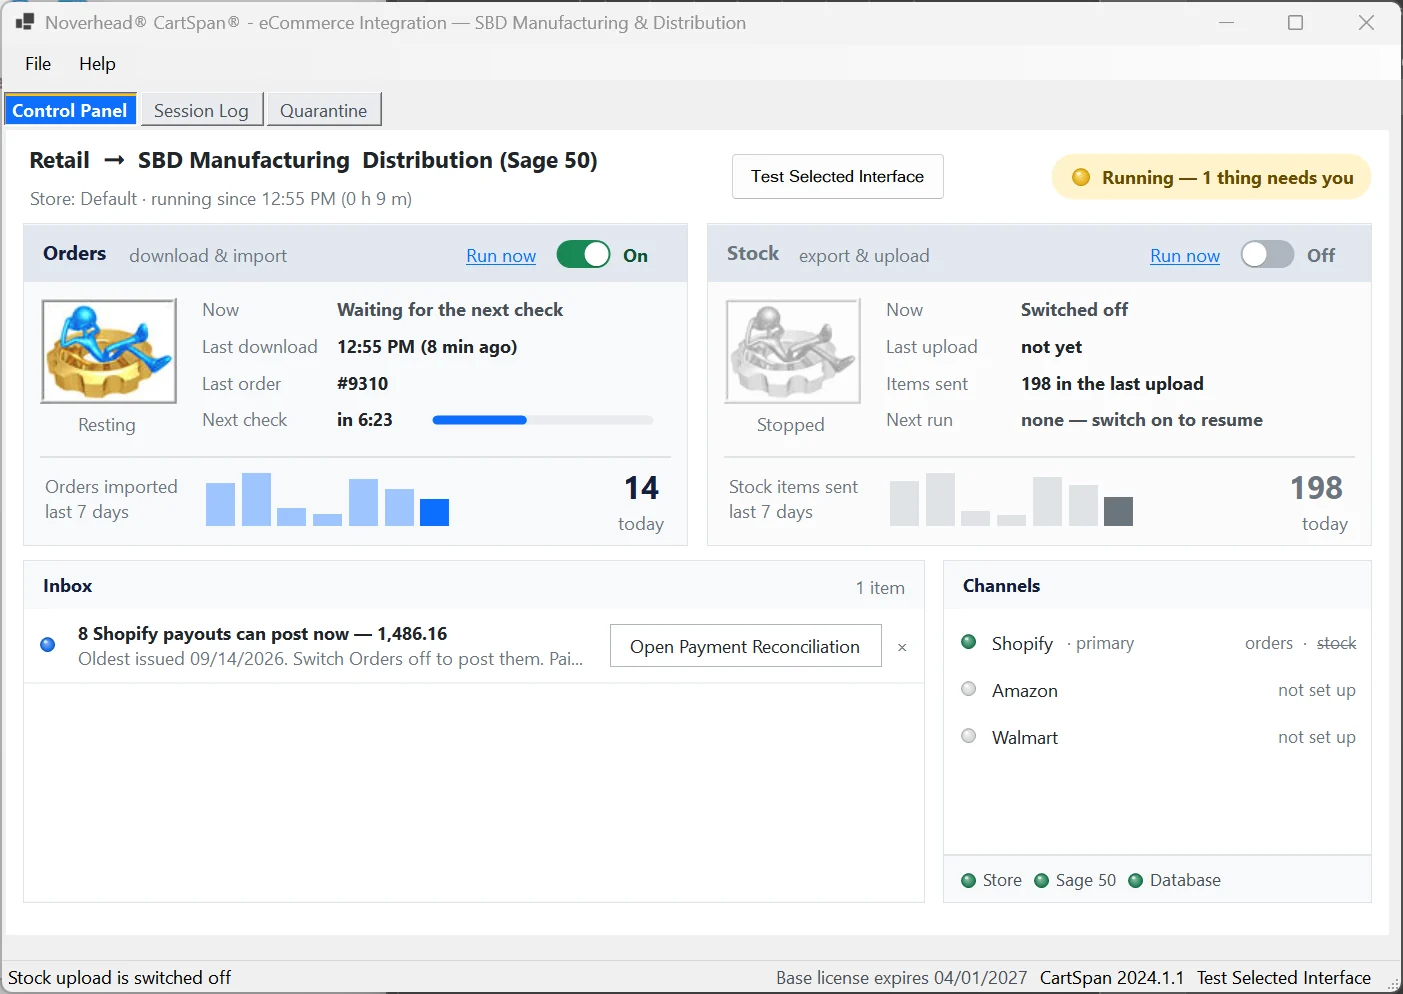1403x994 pixels.
Task: Click Test Selected Interface in the status bar
Action: 1284,978
